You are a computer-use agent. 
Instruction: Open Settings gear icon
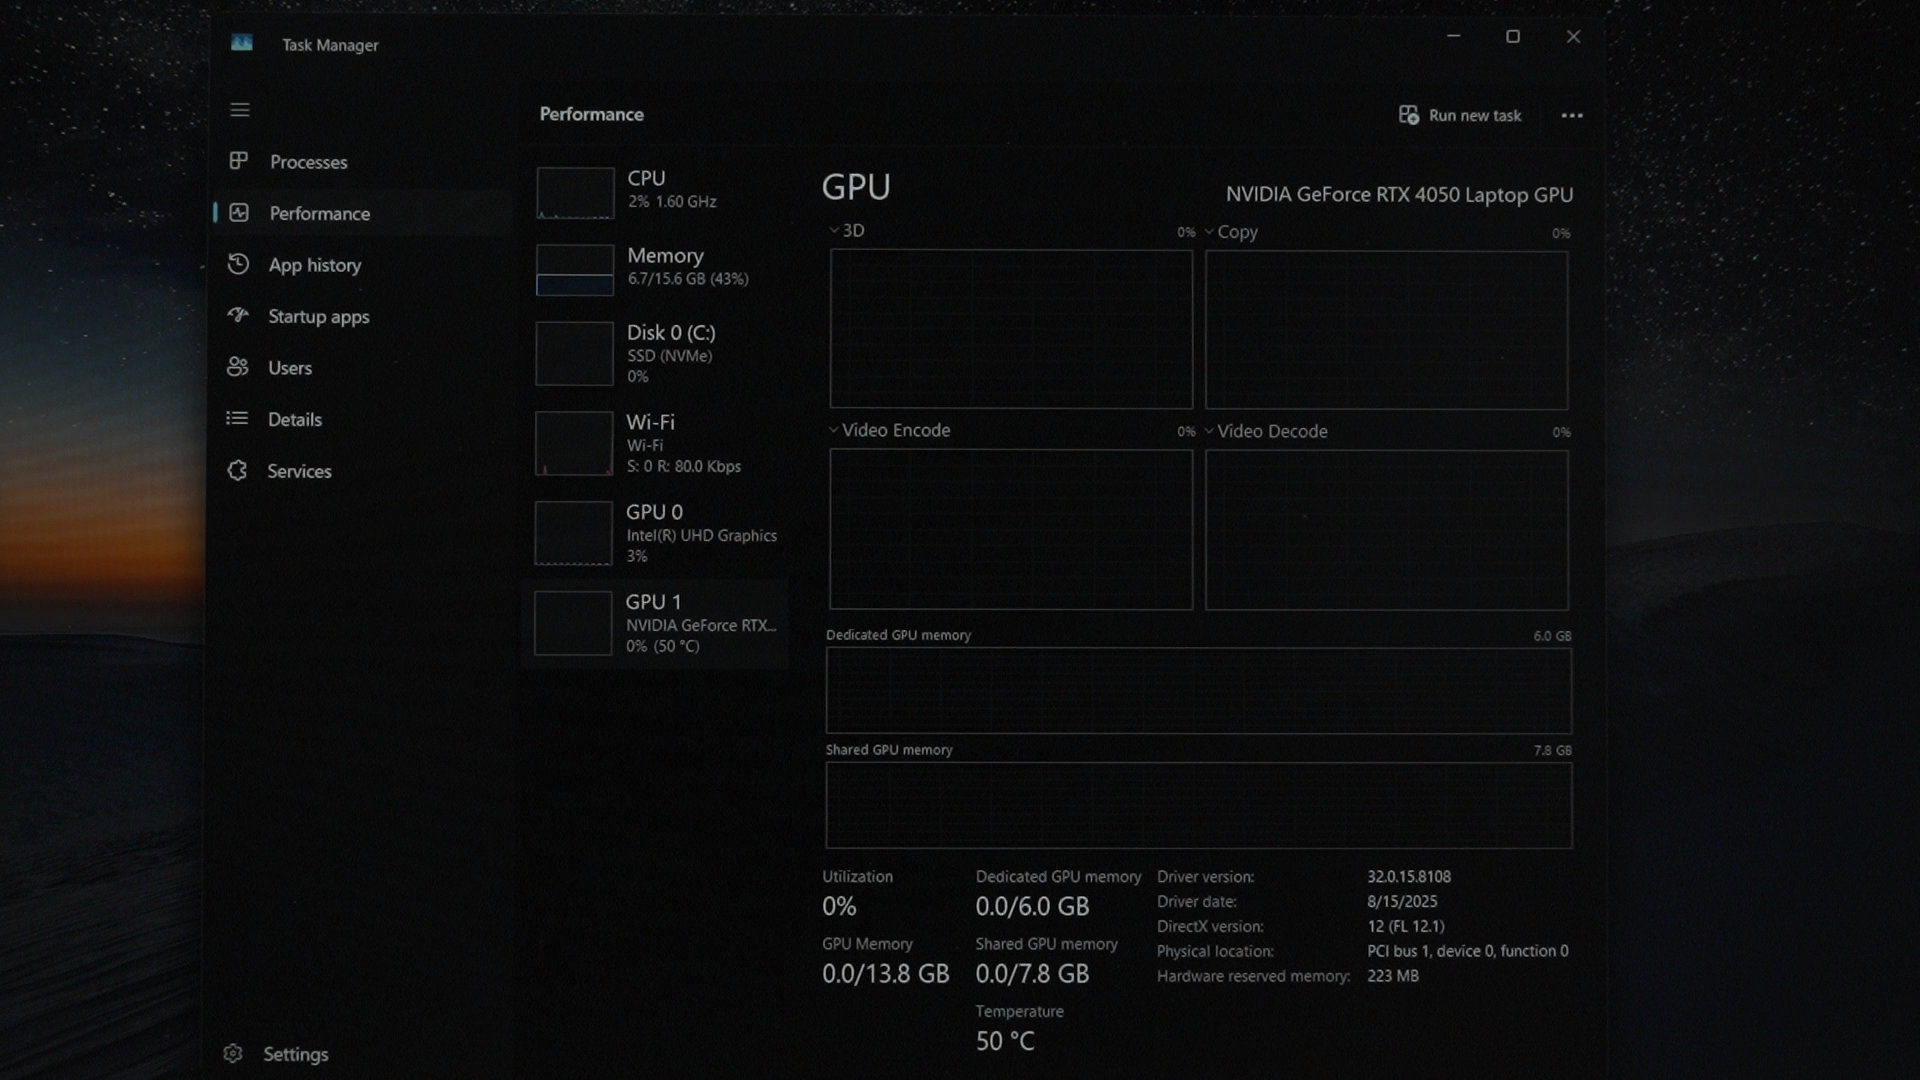[x=233, y=1053]
